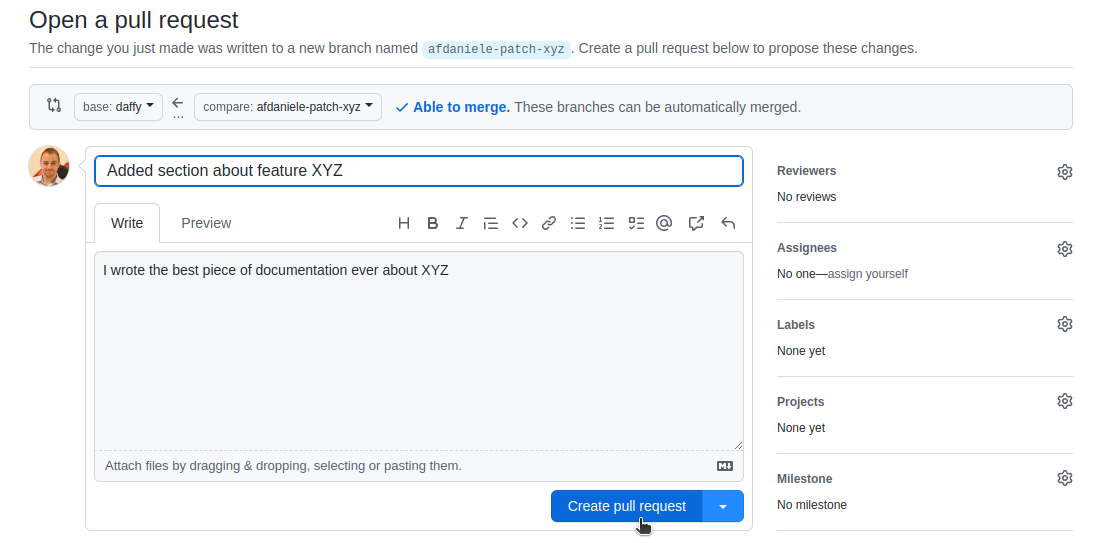Click the Able to merge status text
This screenshot has height=543, width=1103.
click(461, 108)
